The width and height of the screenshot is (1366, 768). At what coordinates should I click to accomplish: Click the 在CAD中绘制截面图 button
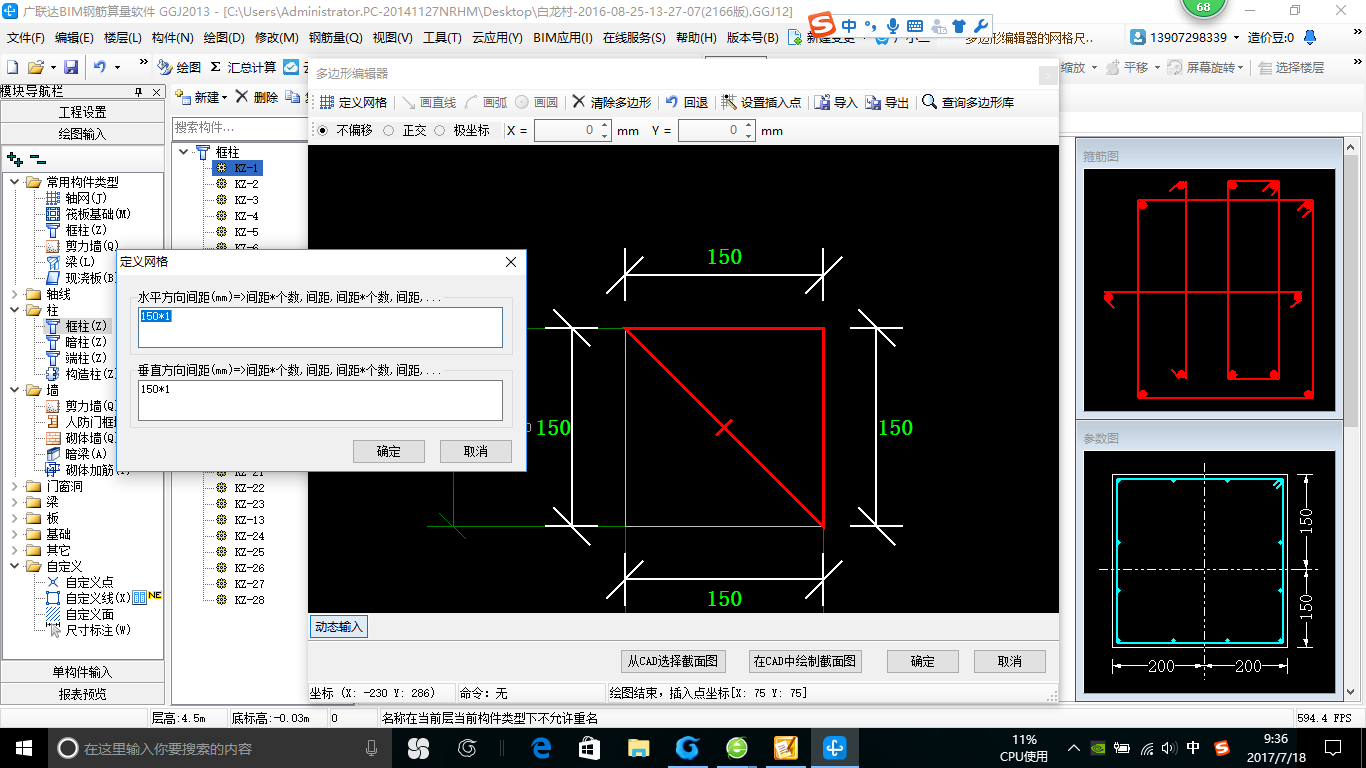(x=804, y=661)
